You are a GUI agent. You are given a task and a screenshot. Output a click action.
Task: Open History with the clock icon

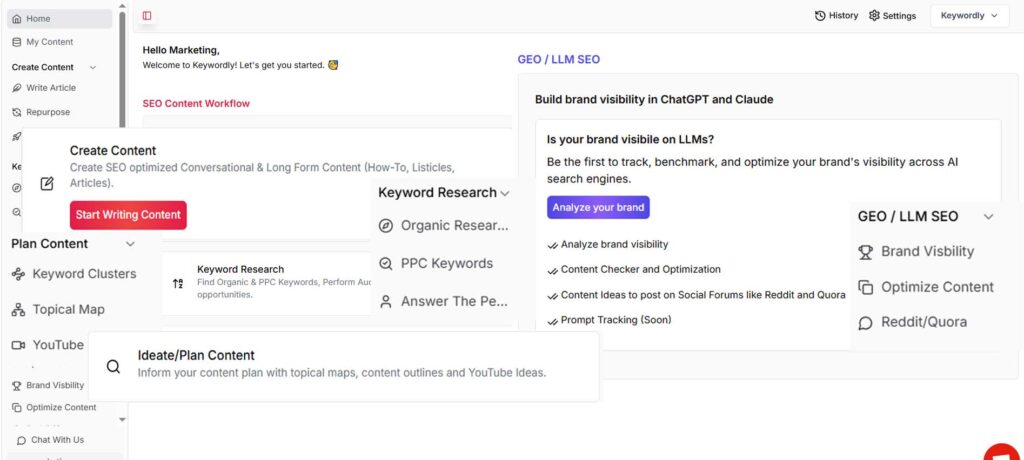[820, 16]
